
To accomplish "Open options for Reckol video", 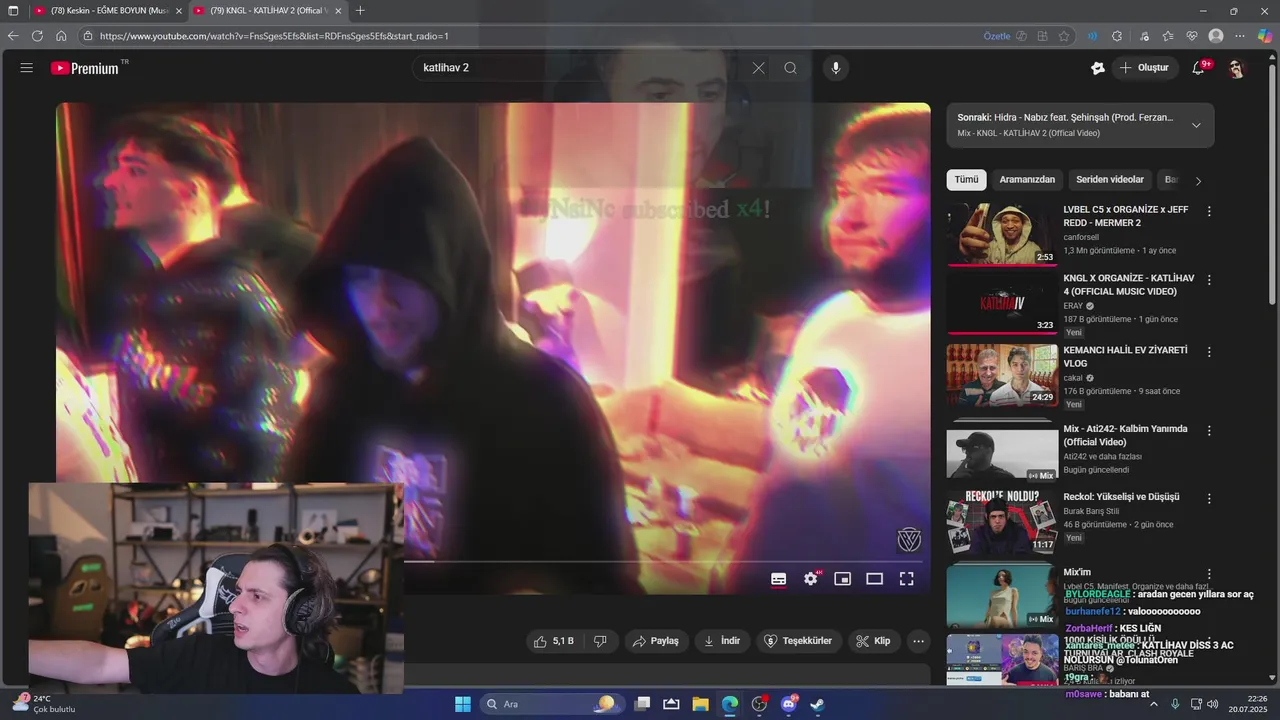I will pos(1209,498).
